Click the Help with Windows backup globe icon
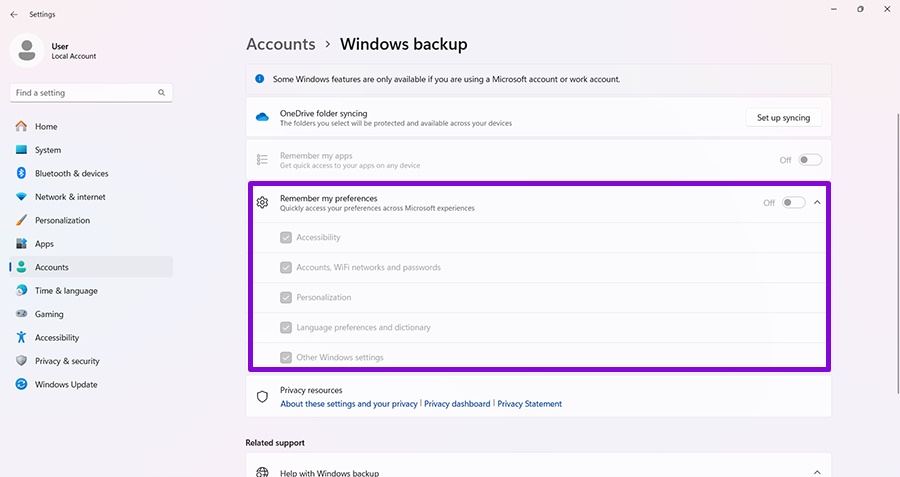This screenshot has height=477, width=900. (262, 472)
